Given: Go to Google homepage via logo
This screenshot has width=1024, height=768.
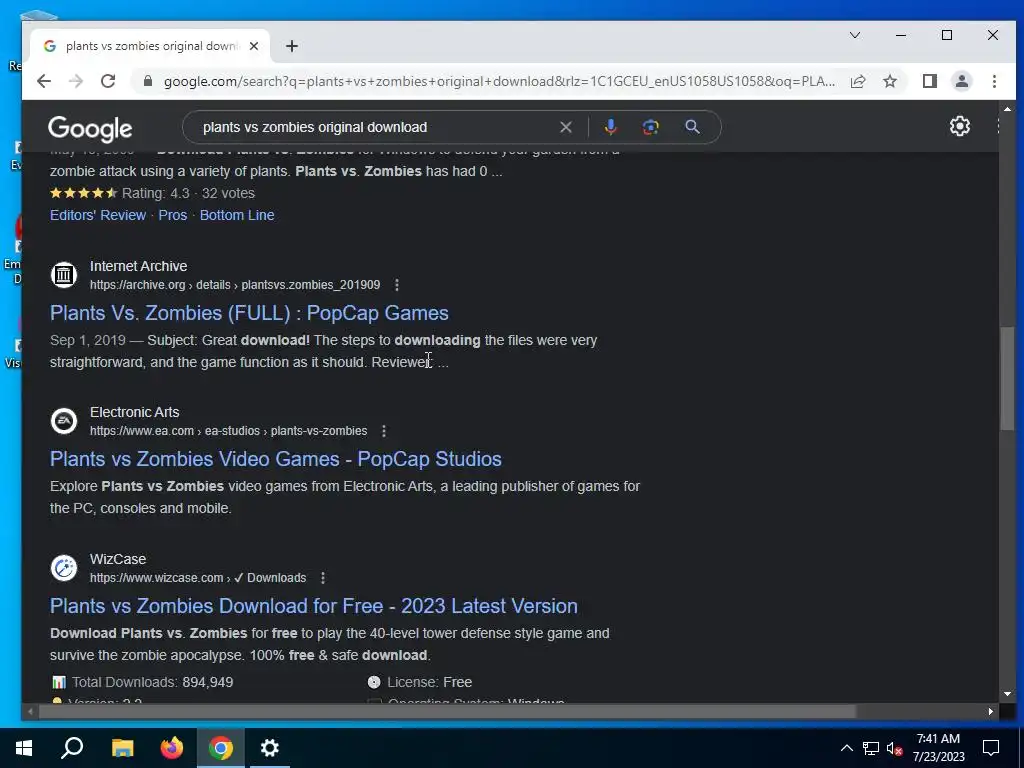Looking at the screenshot, I should point(90,128).
